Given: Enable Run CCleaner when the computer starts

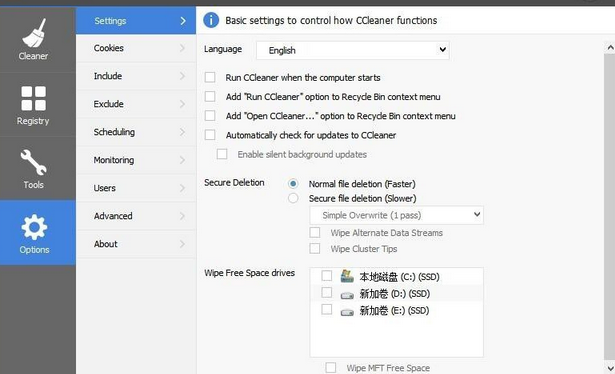Looking at the screenshot, I should (210, 77).
